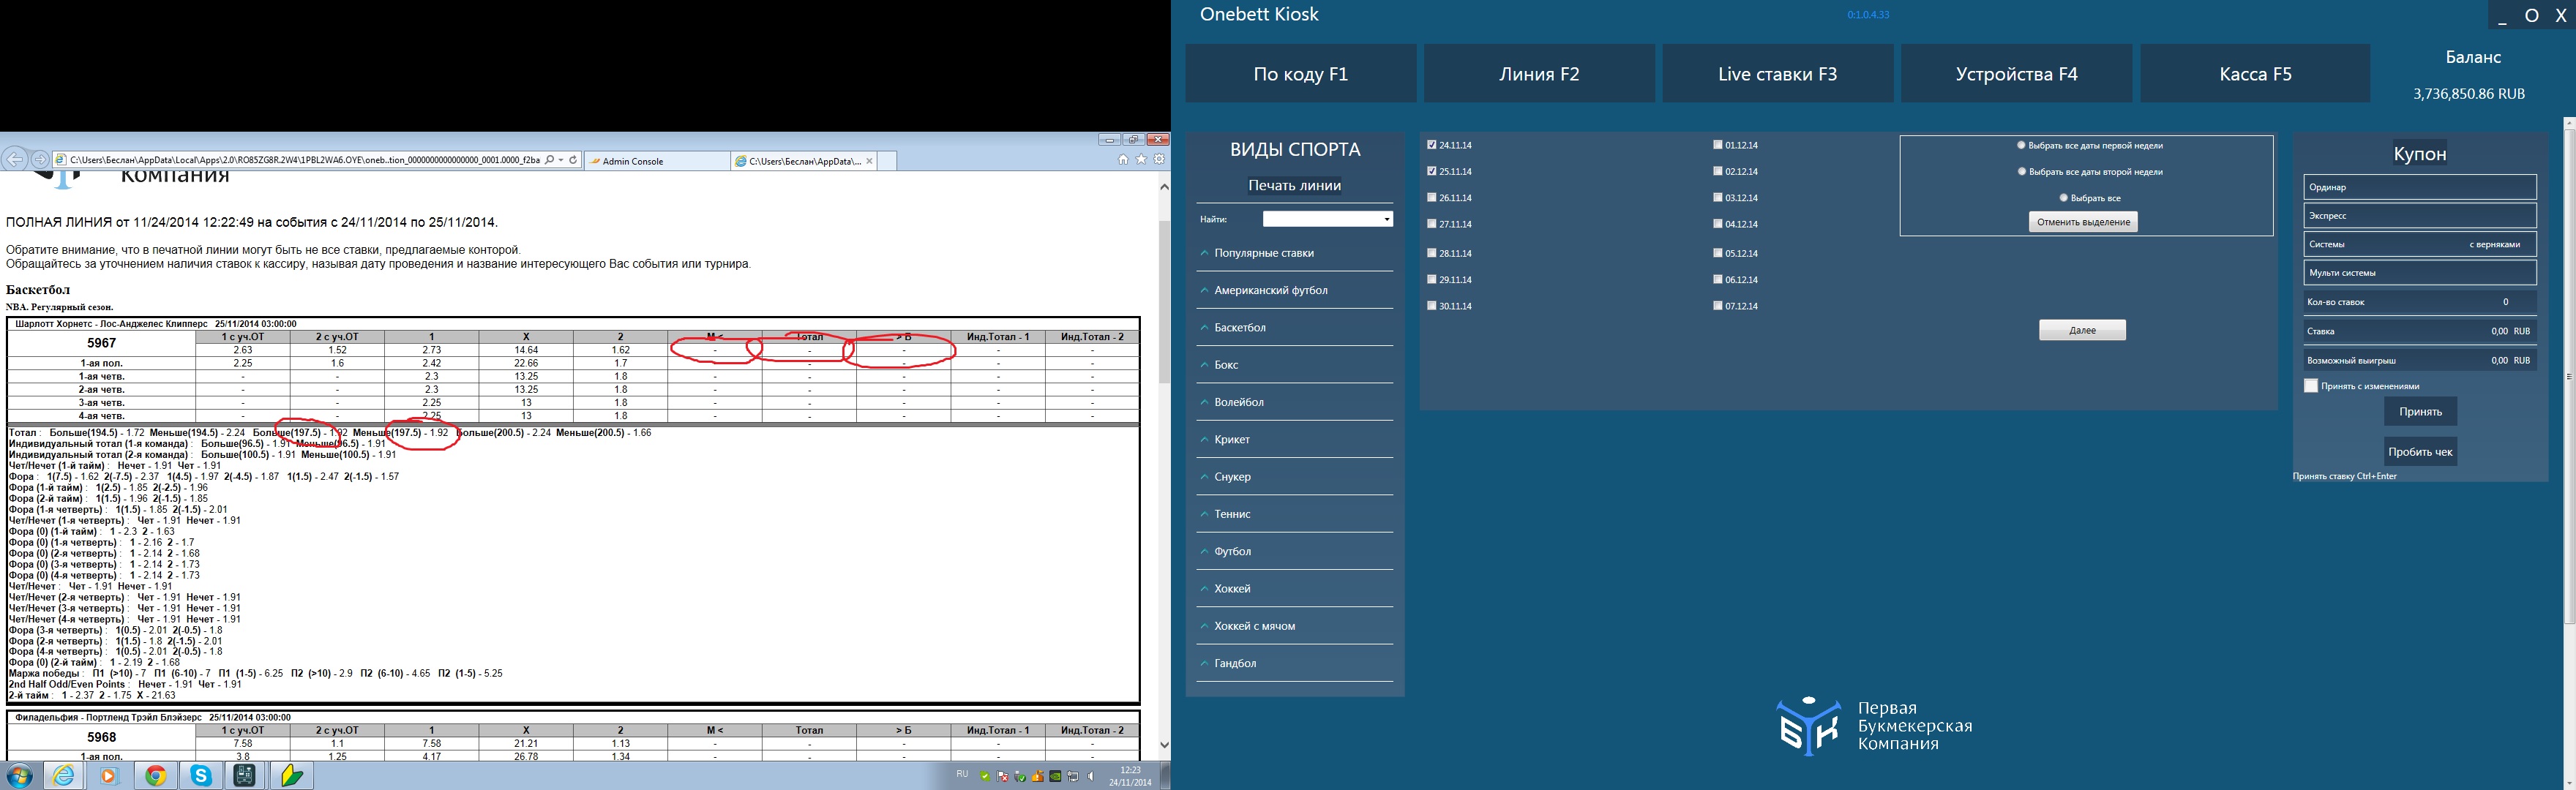Select 'Экспресс' coupon type
This screenshot has width=2576, height=790.
(2420, 216)
